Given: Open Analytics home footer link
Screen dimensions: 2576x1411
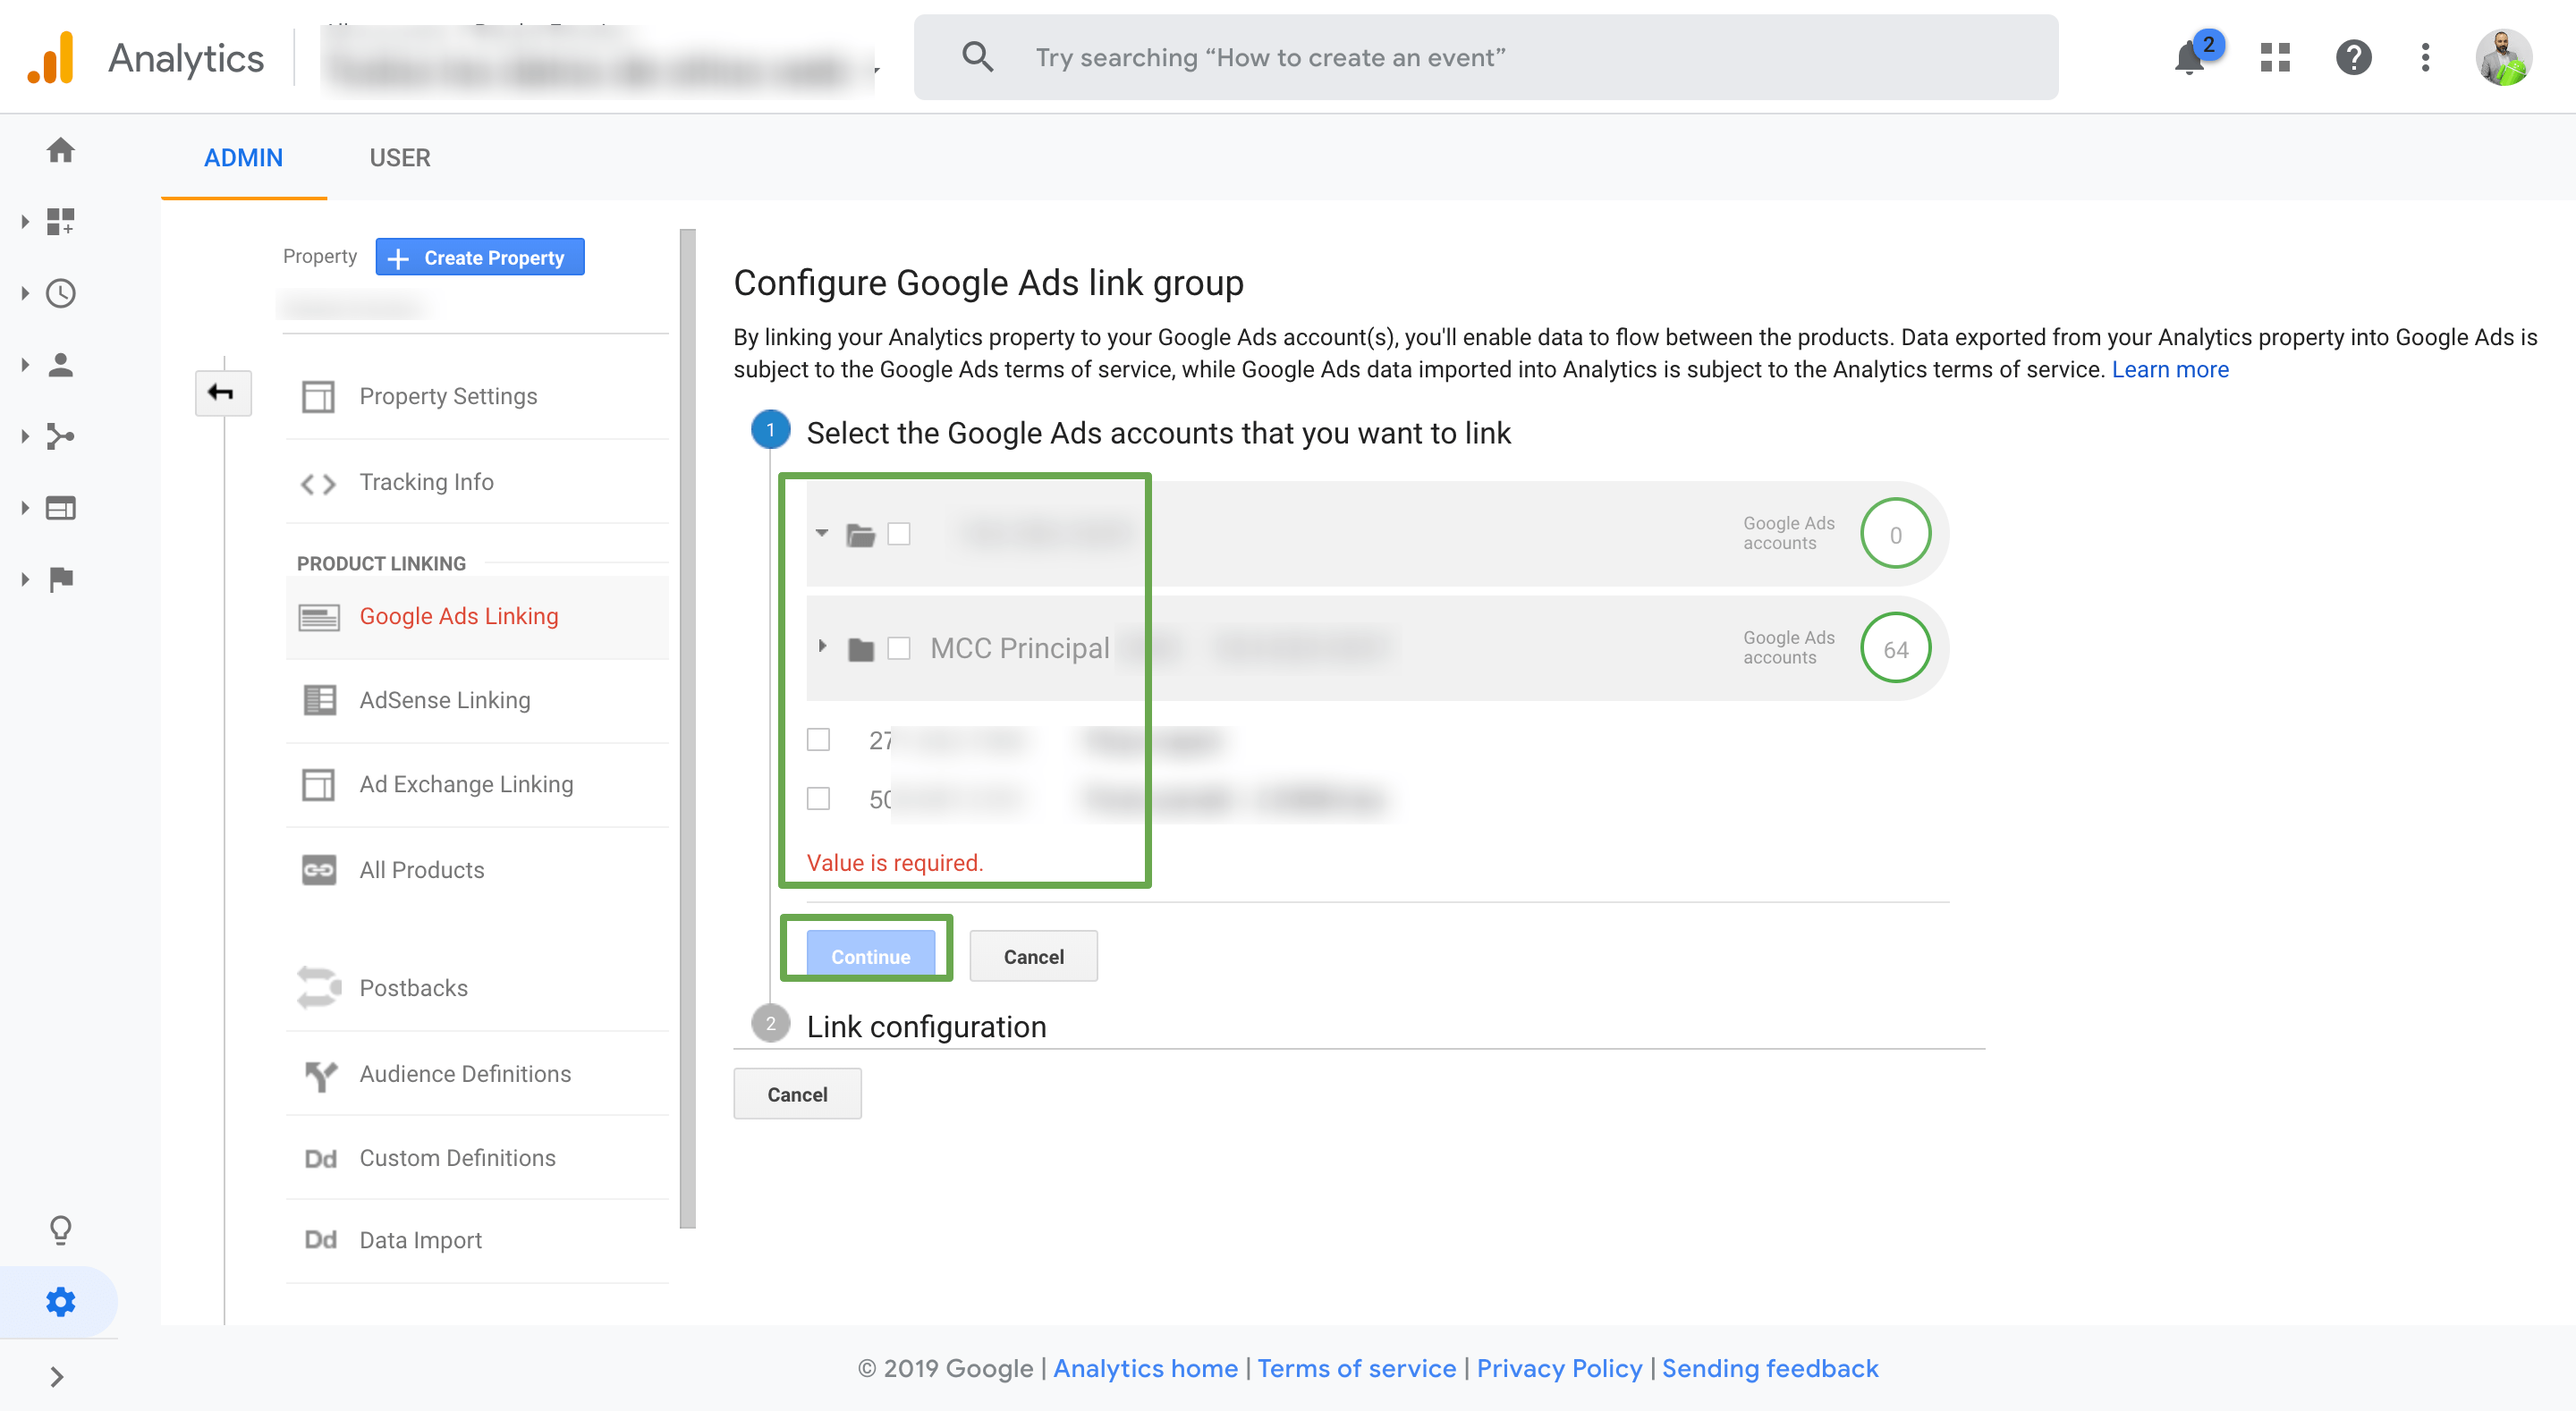Looking at the screenshot, I should [1145, 1368].
